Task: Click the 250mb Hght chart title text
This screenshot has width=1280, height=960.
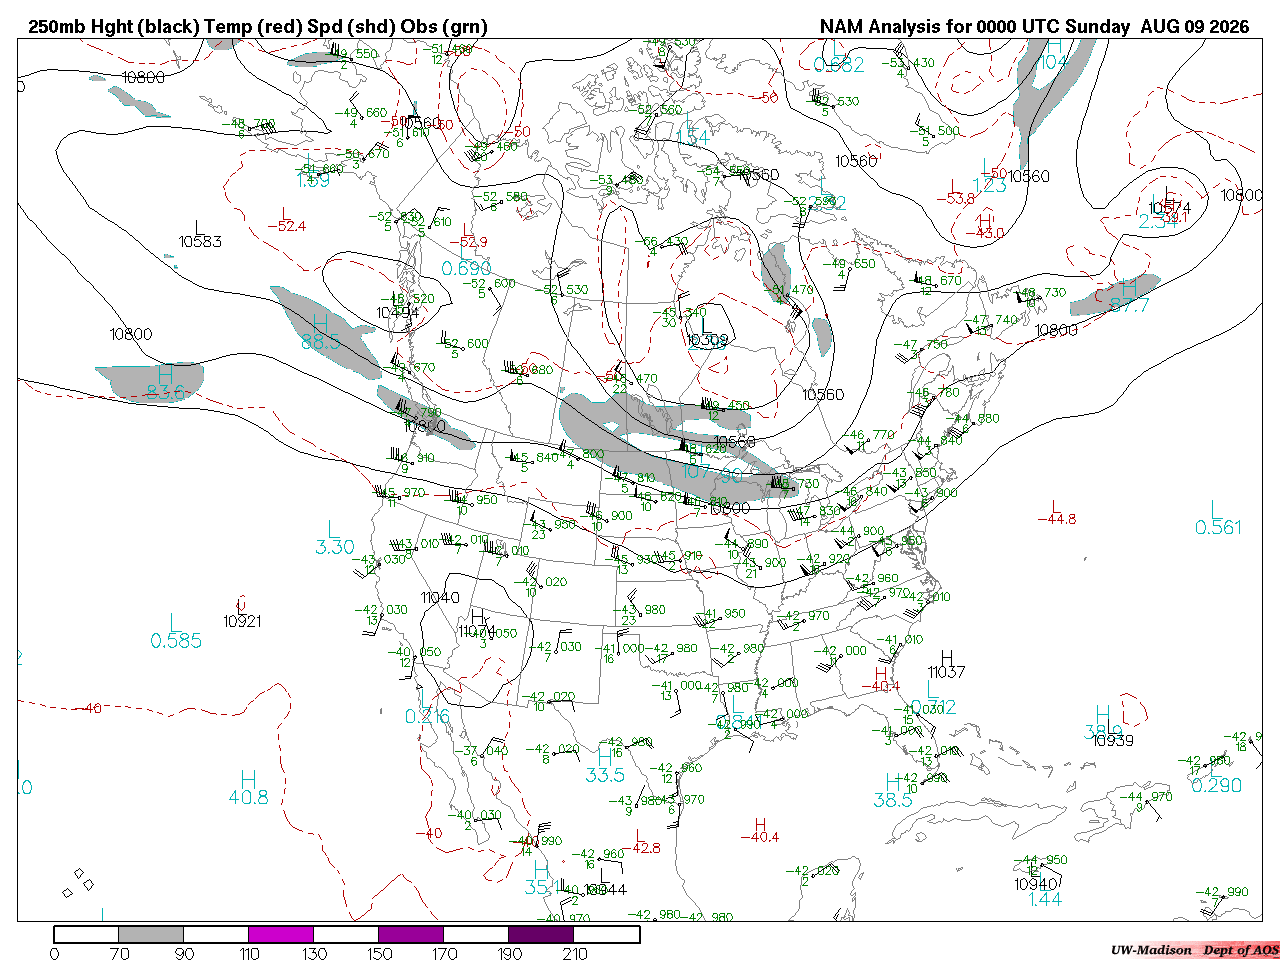Action: [258, 27]
